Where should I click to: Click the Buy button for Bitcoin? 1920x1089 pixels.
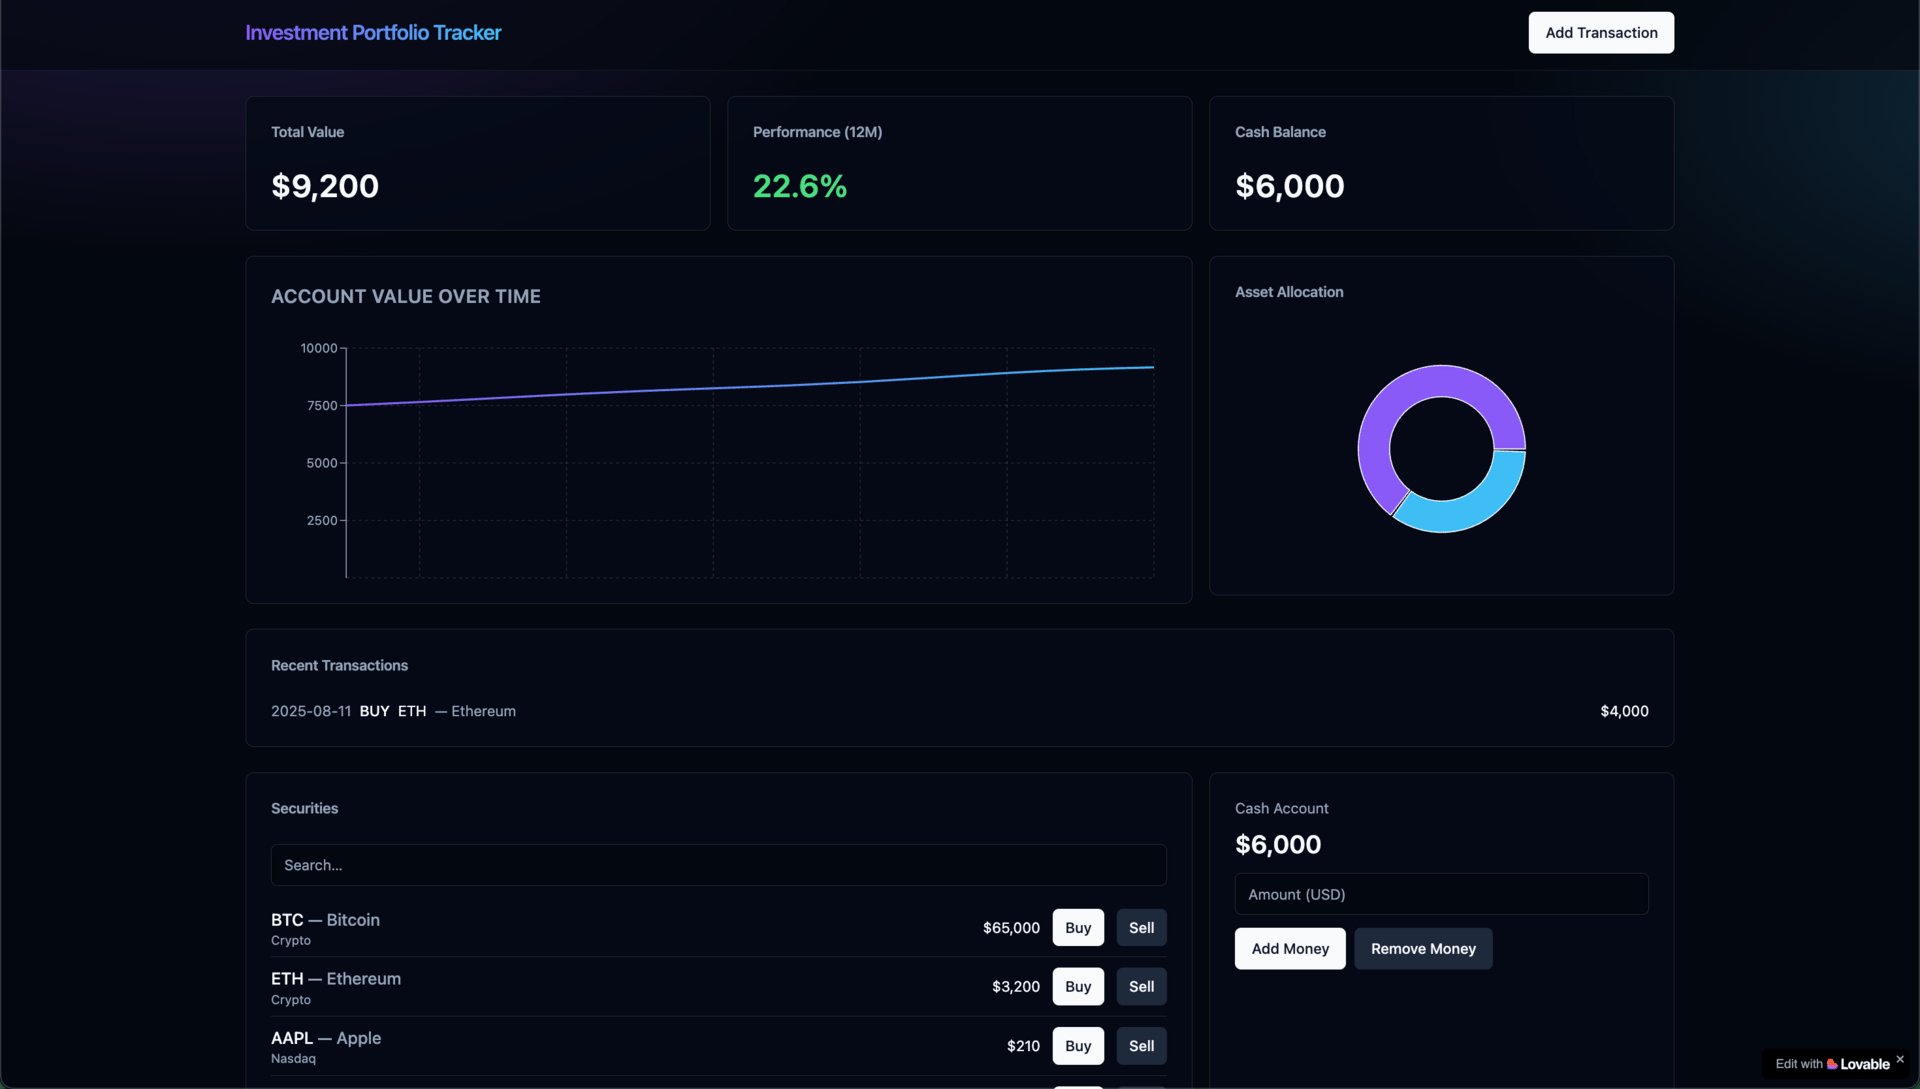(1077, 928)
